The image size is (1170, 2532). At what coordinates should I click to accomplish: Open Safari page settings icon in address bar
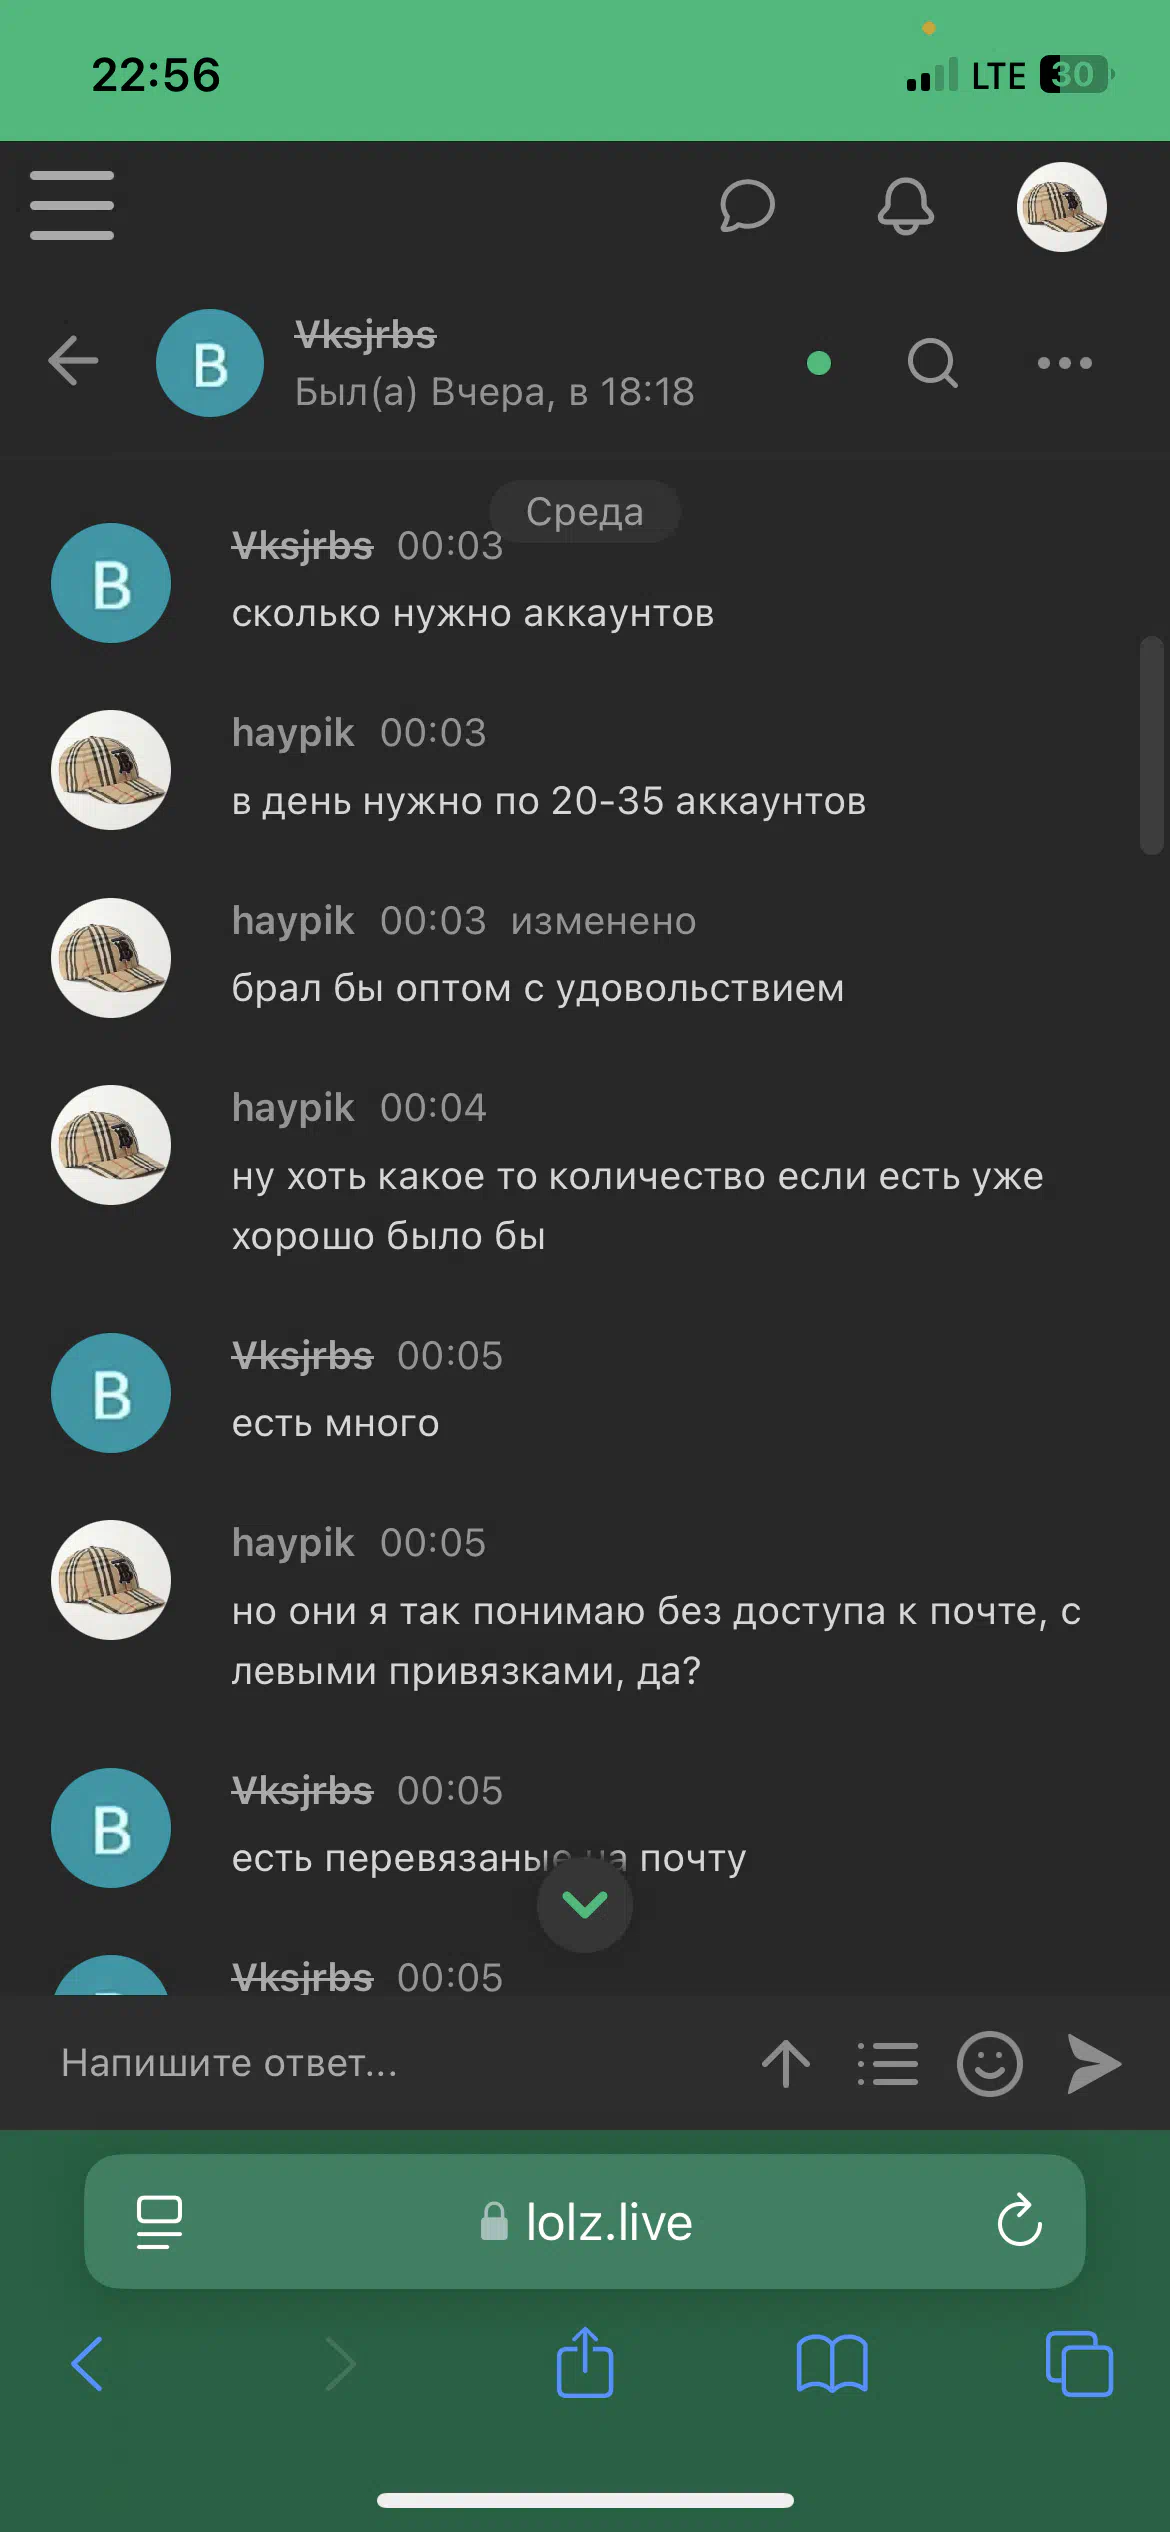point(159,2222)
